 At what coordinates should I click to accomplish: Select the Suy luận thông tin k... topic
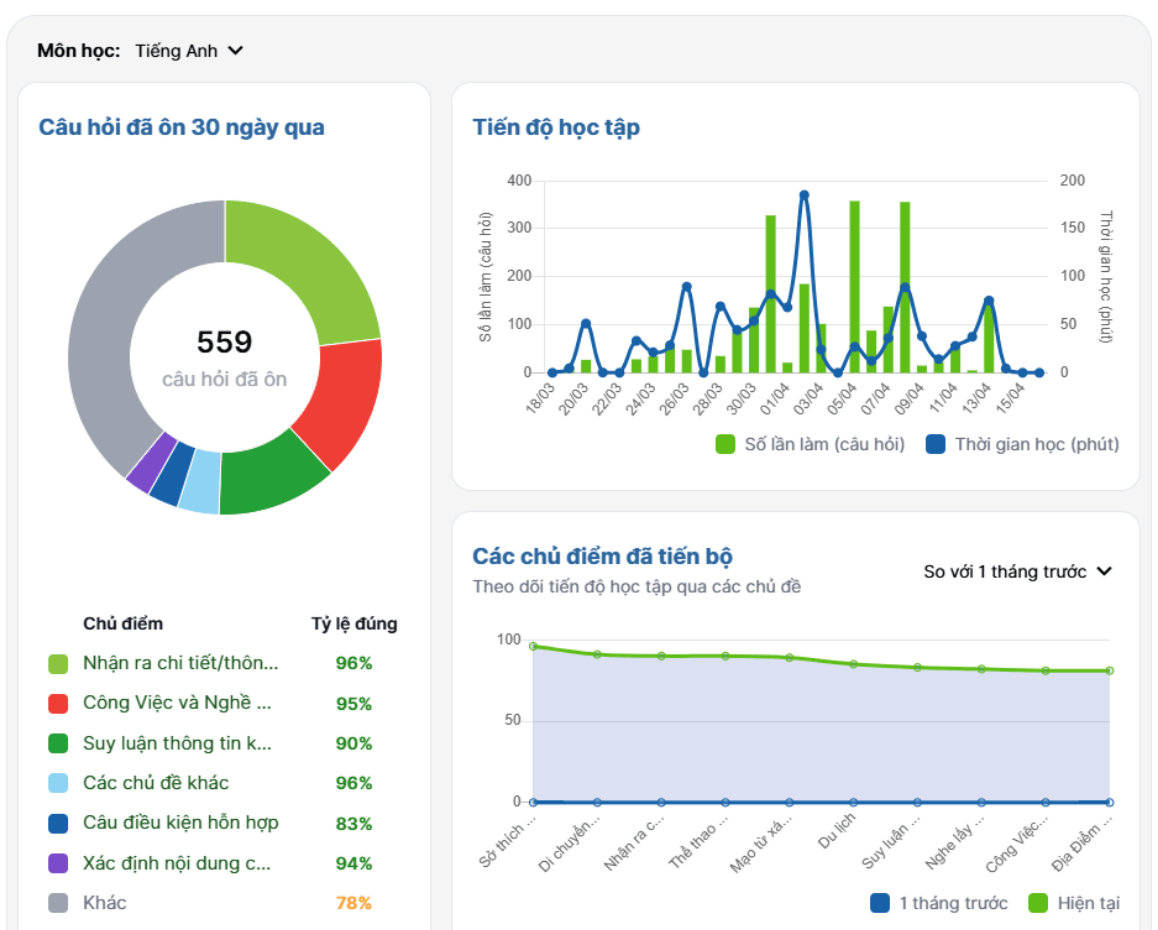pos(177,743)
